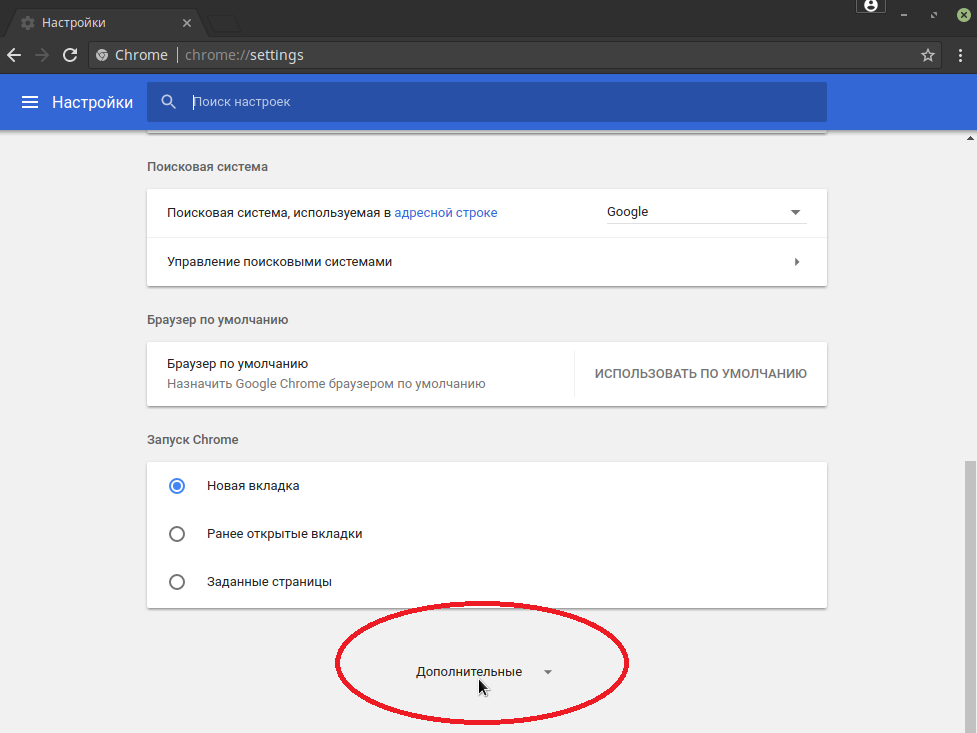The height and width of the screenshot is (733, 977).
Task: Choose the Заданные страницы radio button
Action: pyautogui.click(x=177, y=582)
